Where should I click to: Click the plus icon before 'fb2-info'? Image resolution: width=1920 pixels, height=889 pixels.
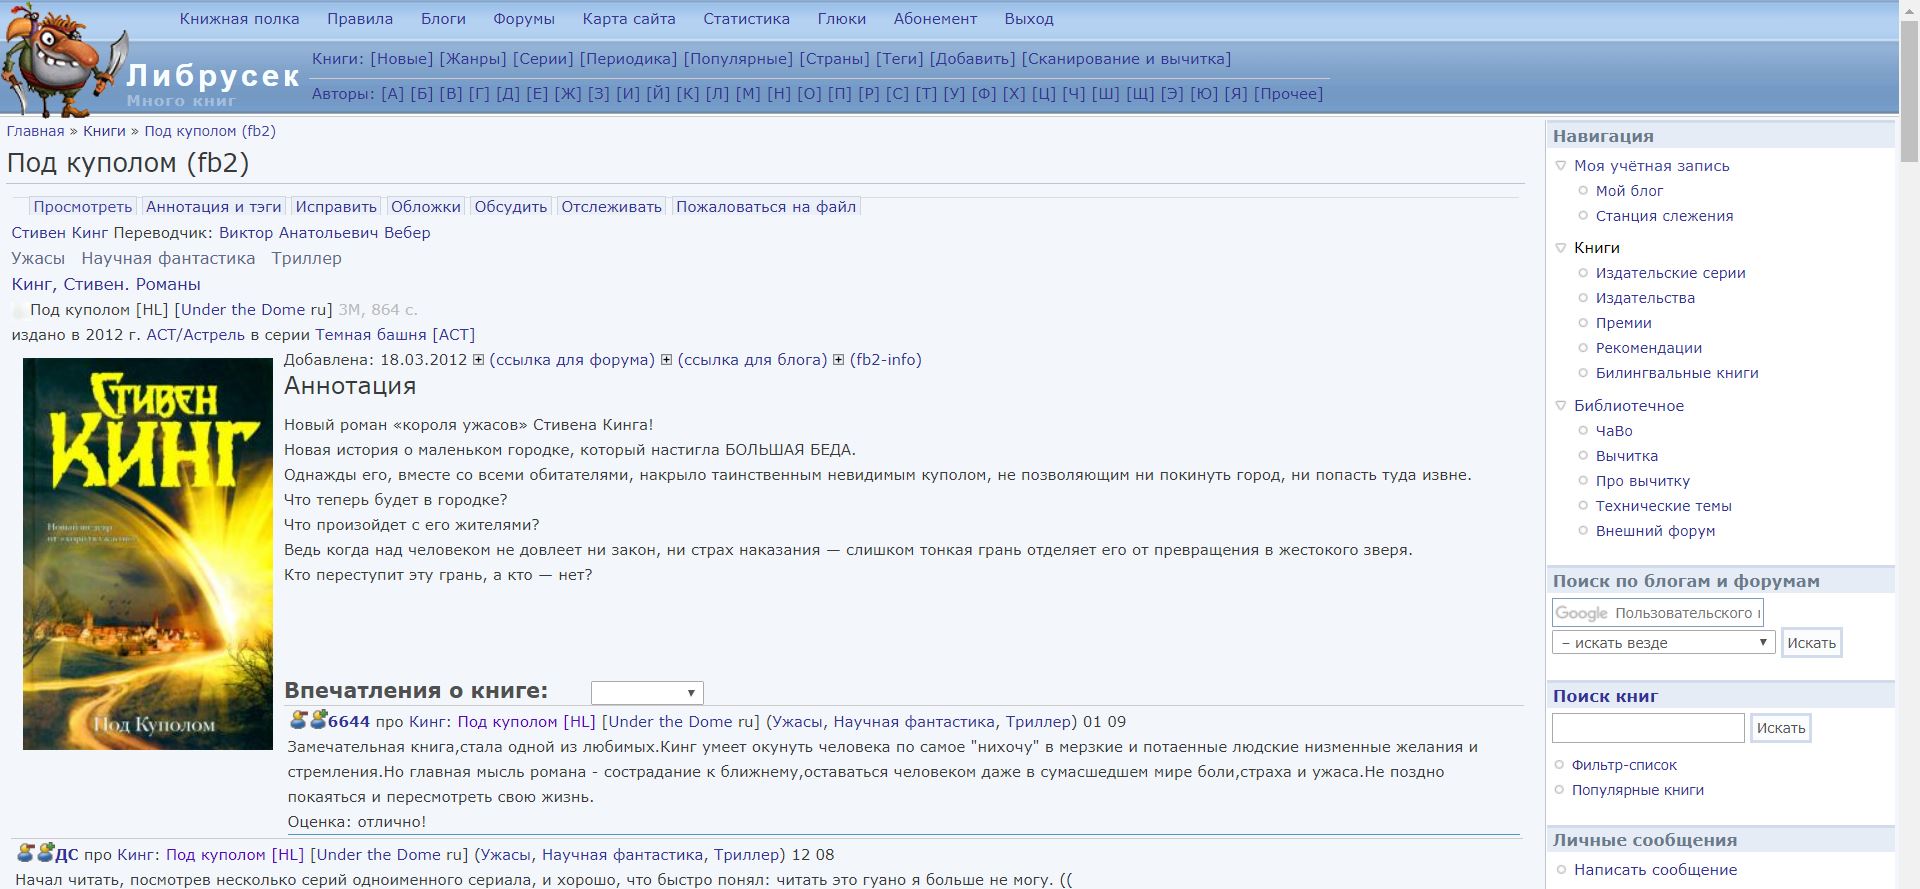coord(838,360)
